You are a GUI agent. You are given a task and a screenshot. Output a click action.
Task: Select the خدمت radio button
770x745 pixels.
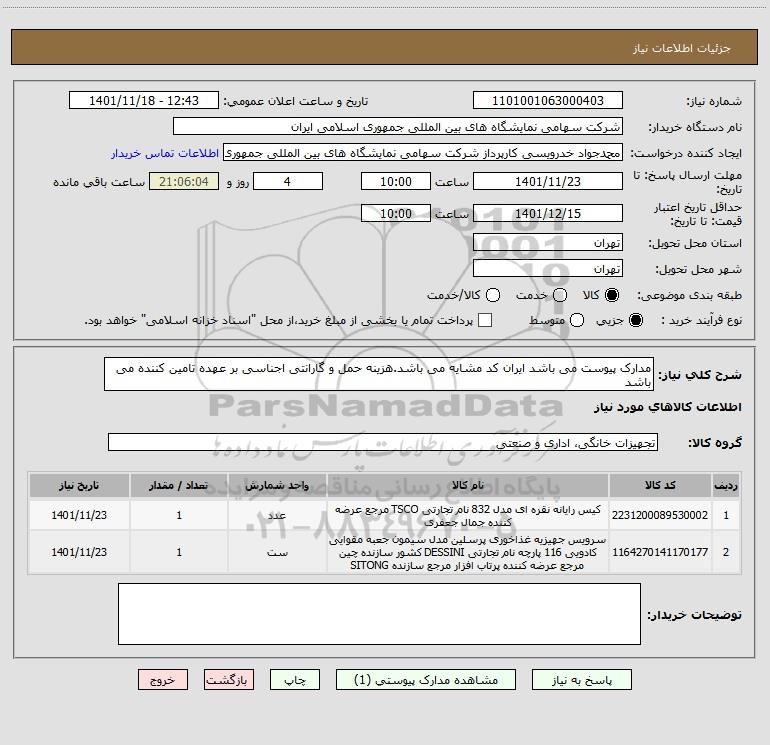(x=560, y=295)
